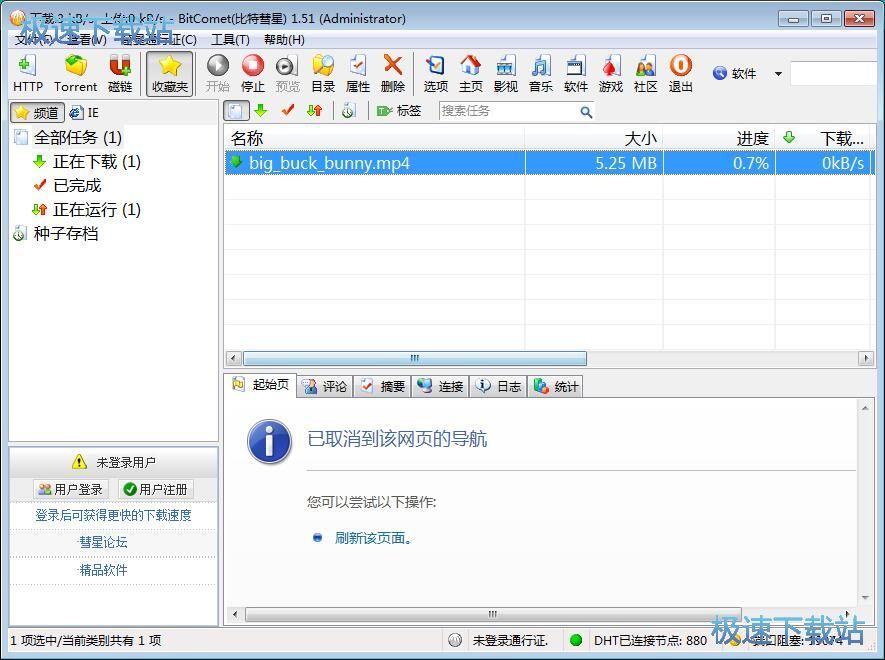
Task: Click the 刷新该页面 refresh link
Action: point(373,538)
